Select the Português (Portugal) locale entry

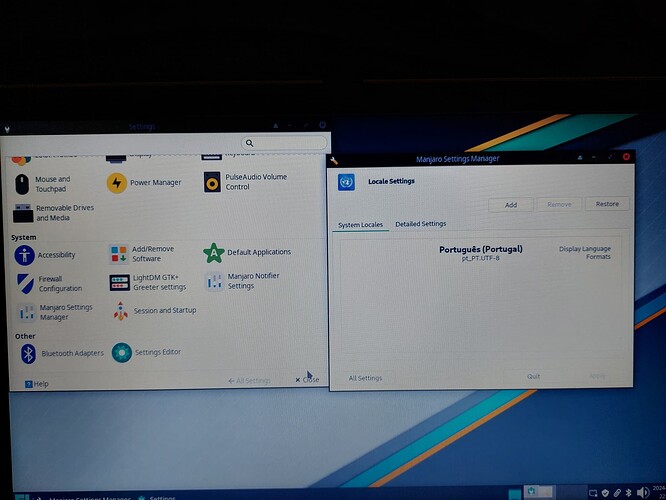(480, 252)
